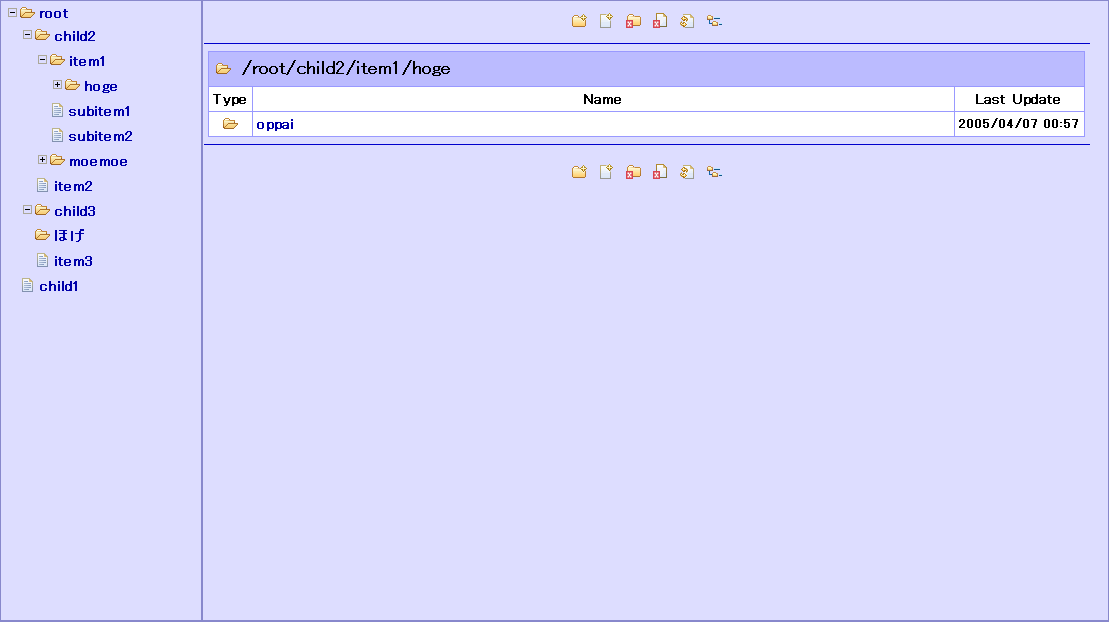The height and width of the screenshot is (622, 1109).
Task: Select subitem1 in the tree
Action: click(x=99, y=111)
